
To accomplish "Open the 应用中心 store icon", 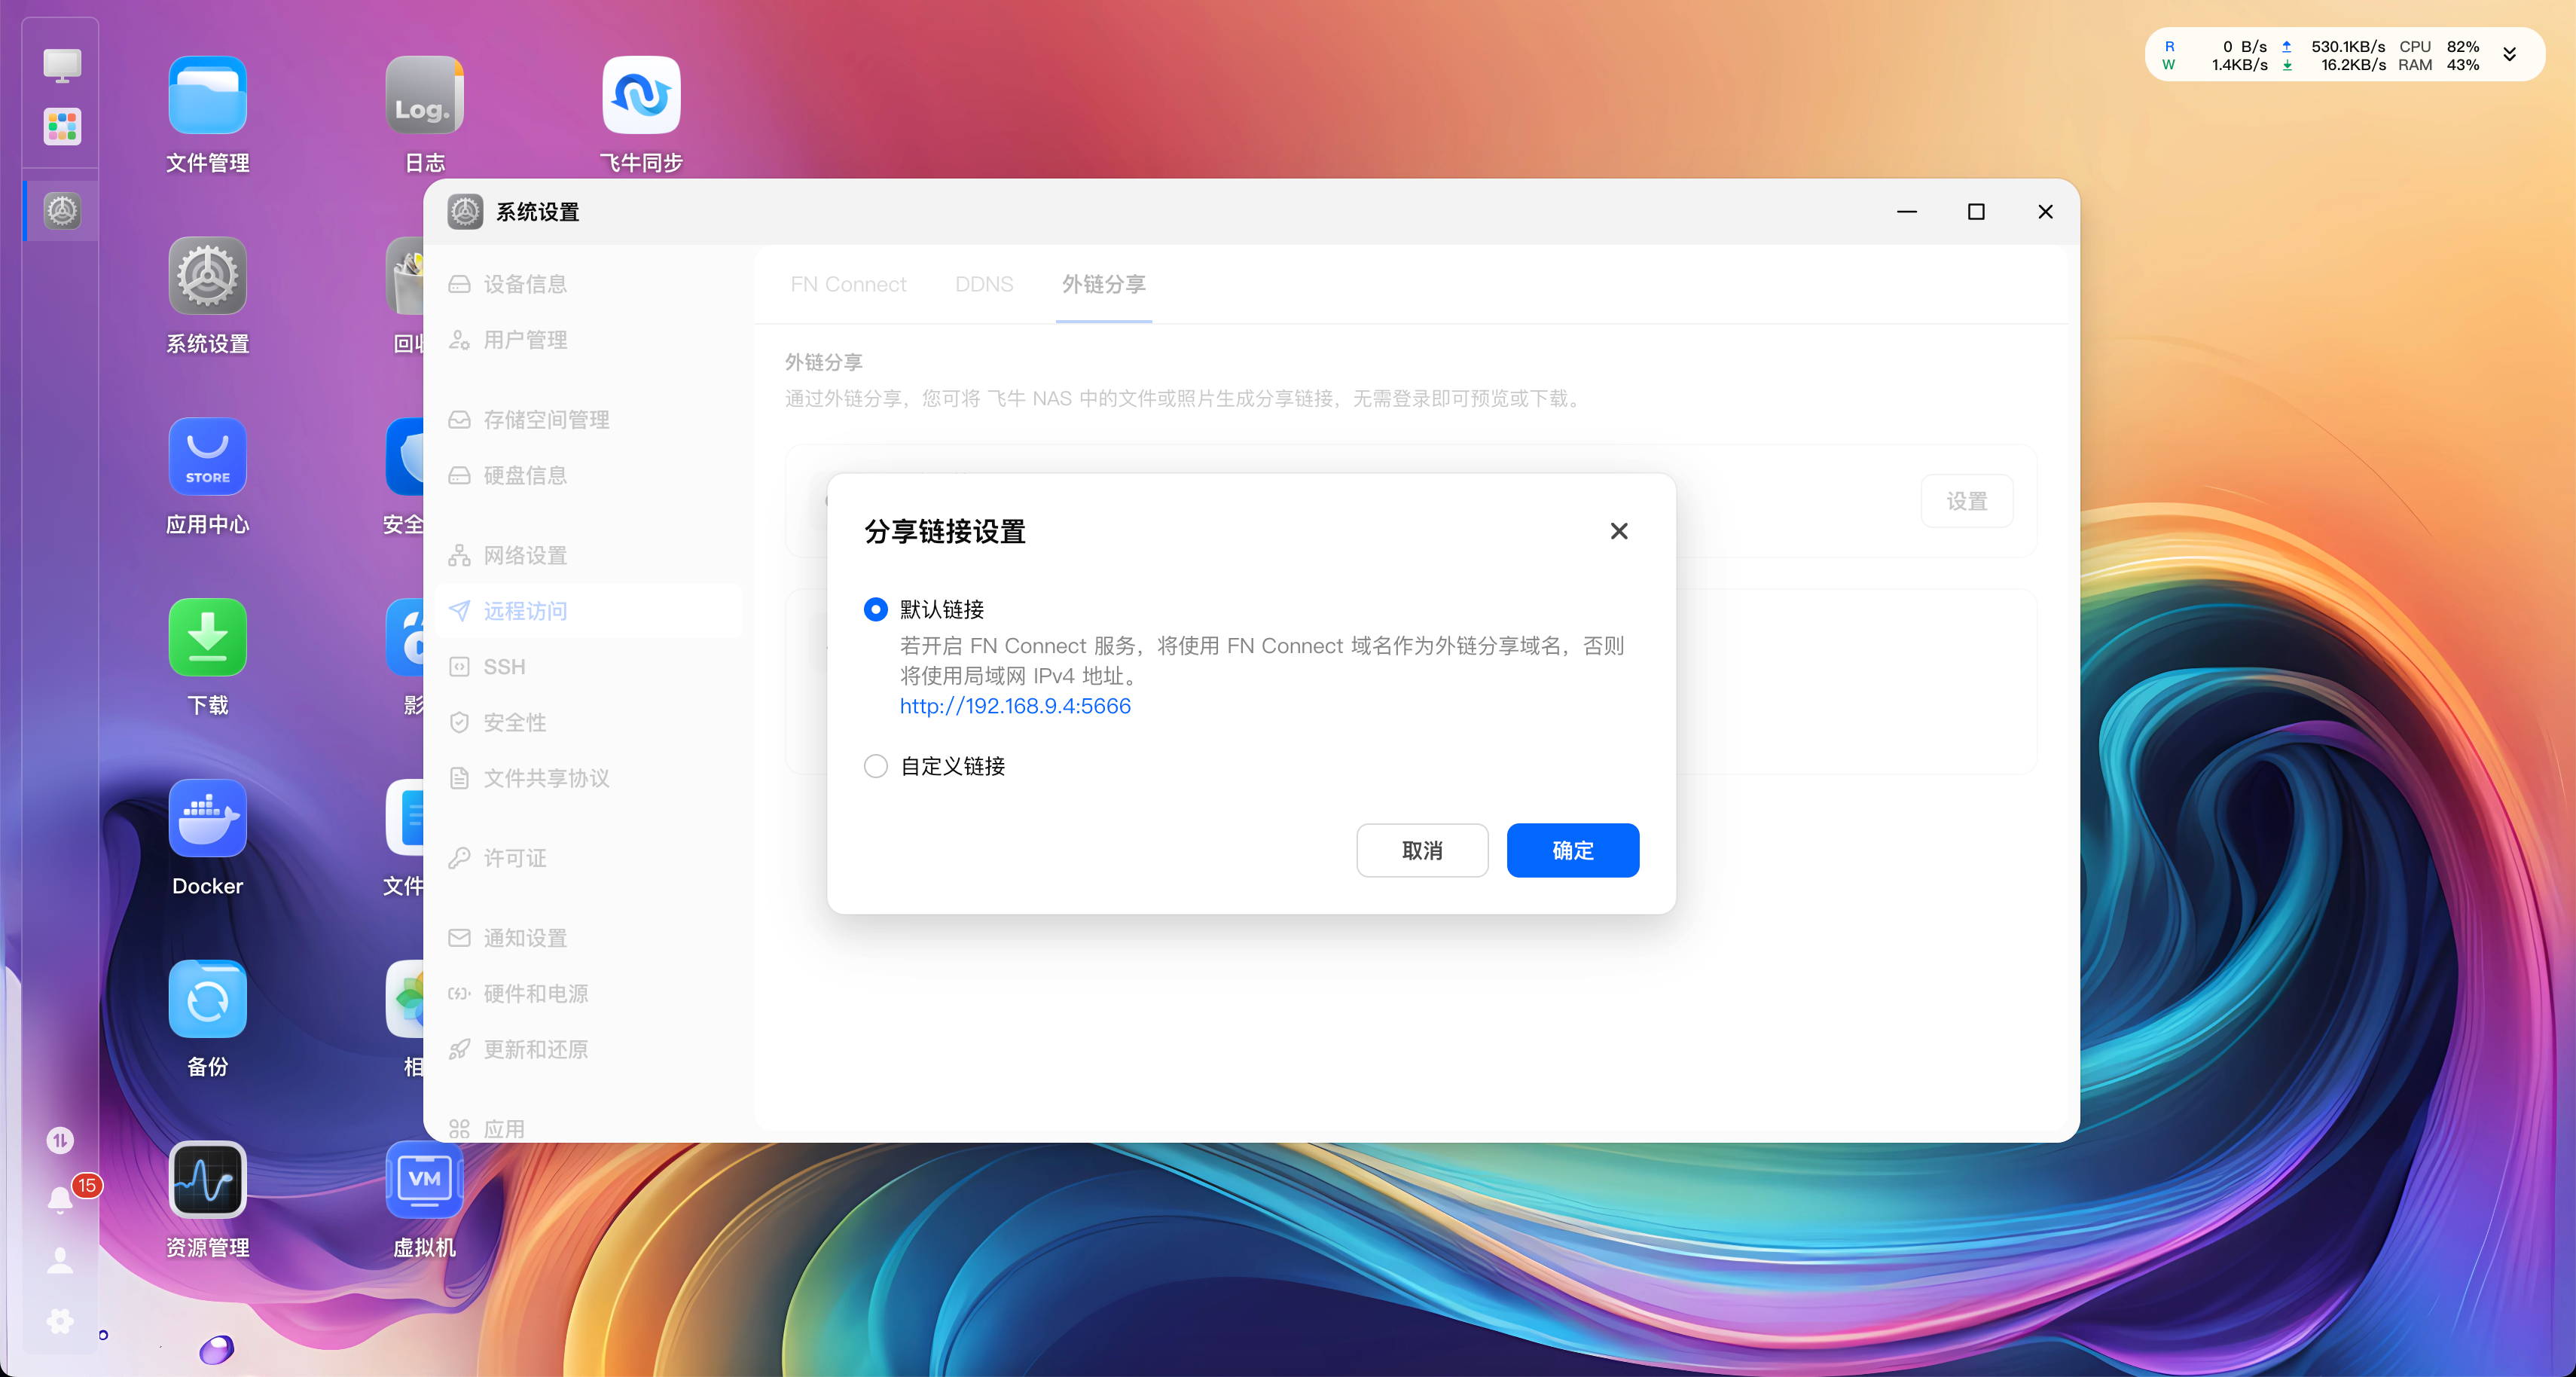I will click(x=207, y=457).
